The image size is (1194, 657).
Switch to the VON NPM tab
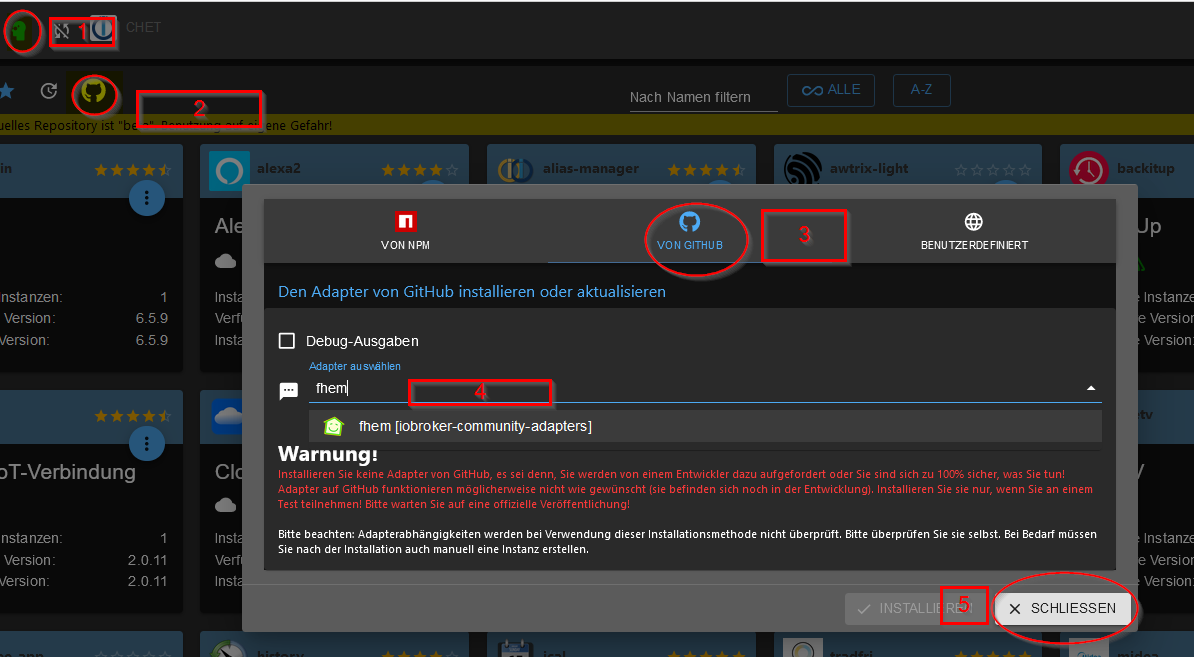click(406, 231)
